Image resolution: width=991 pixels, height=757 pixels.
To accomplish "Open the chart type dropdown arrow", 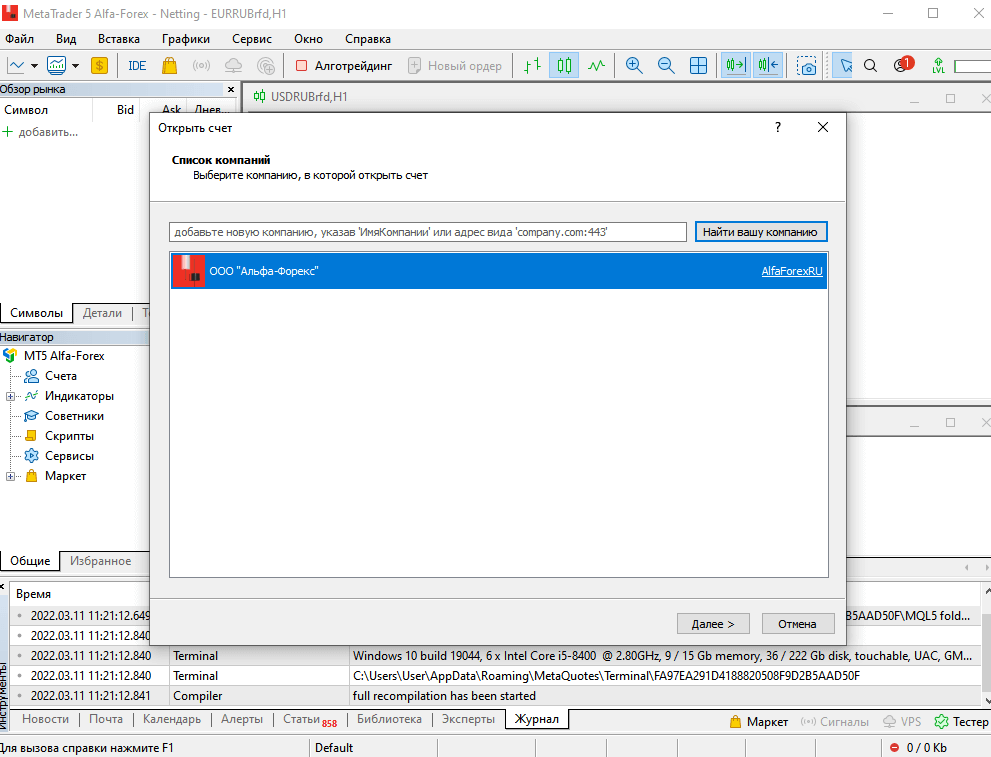I will tap(34, 66).
